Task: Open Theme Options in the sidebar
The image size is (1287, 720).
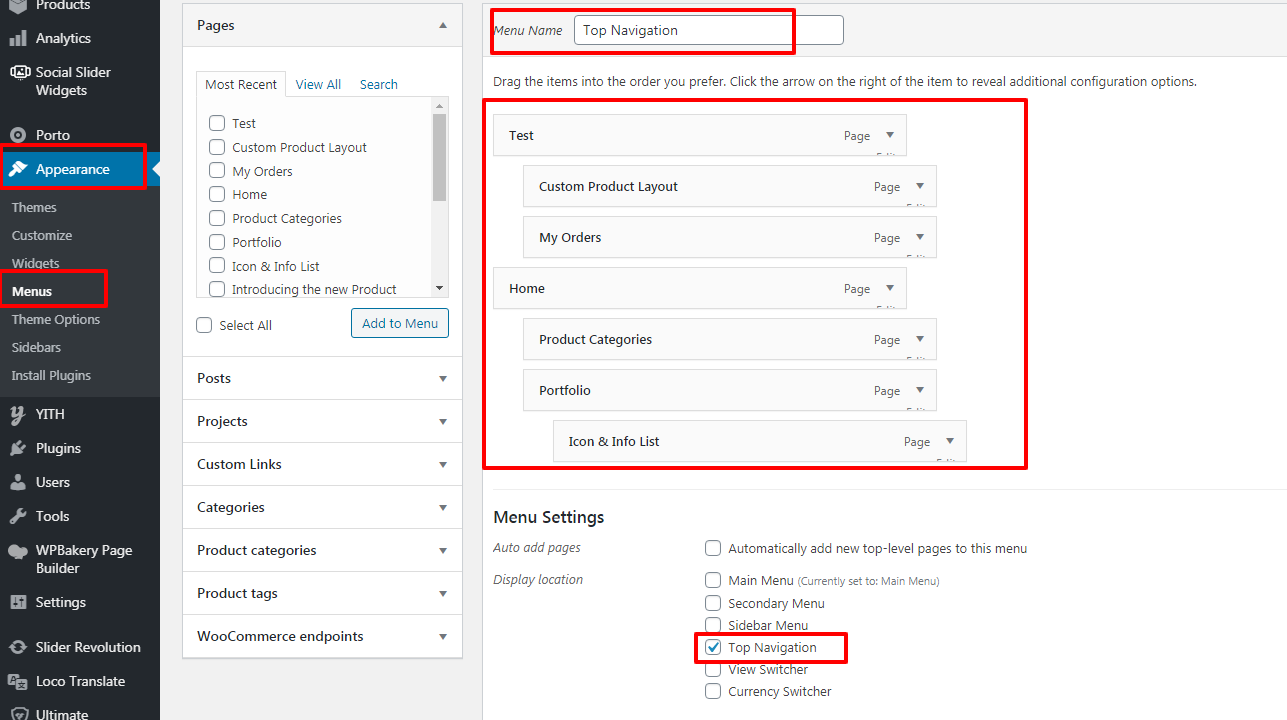Action: pyautogui.click(x=56, y=319)
